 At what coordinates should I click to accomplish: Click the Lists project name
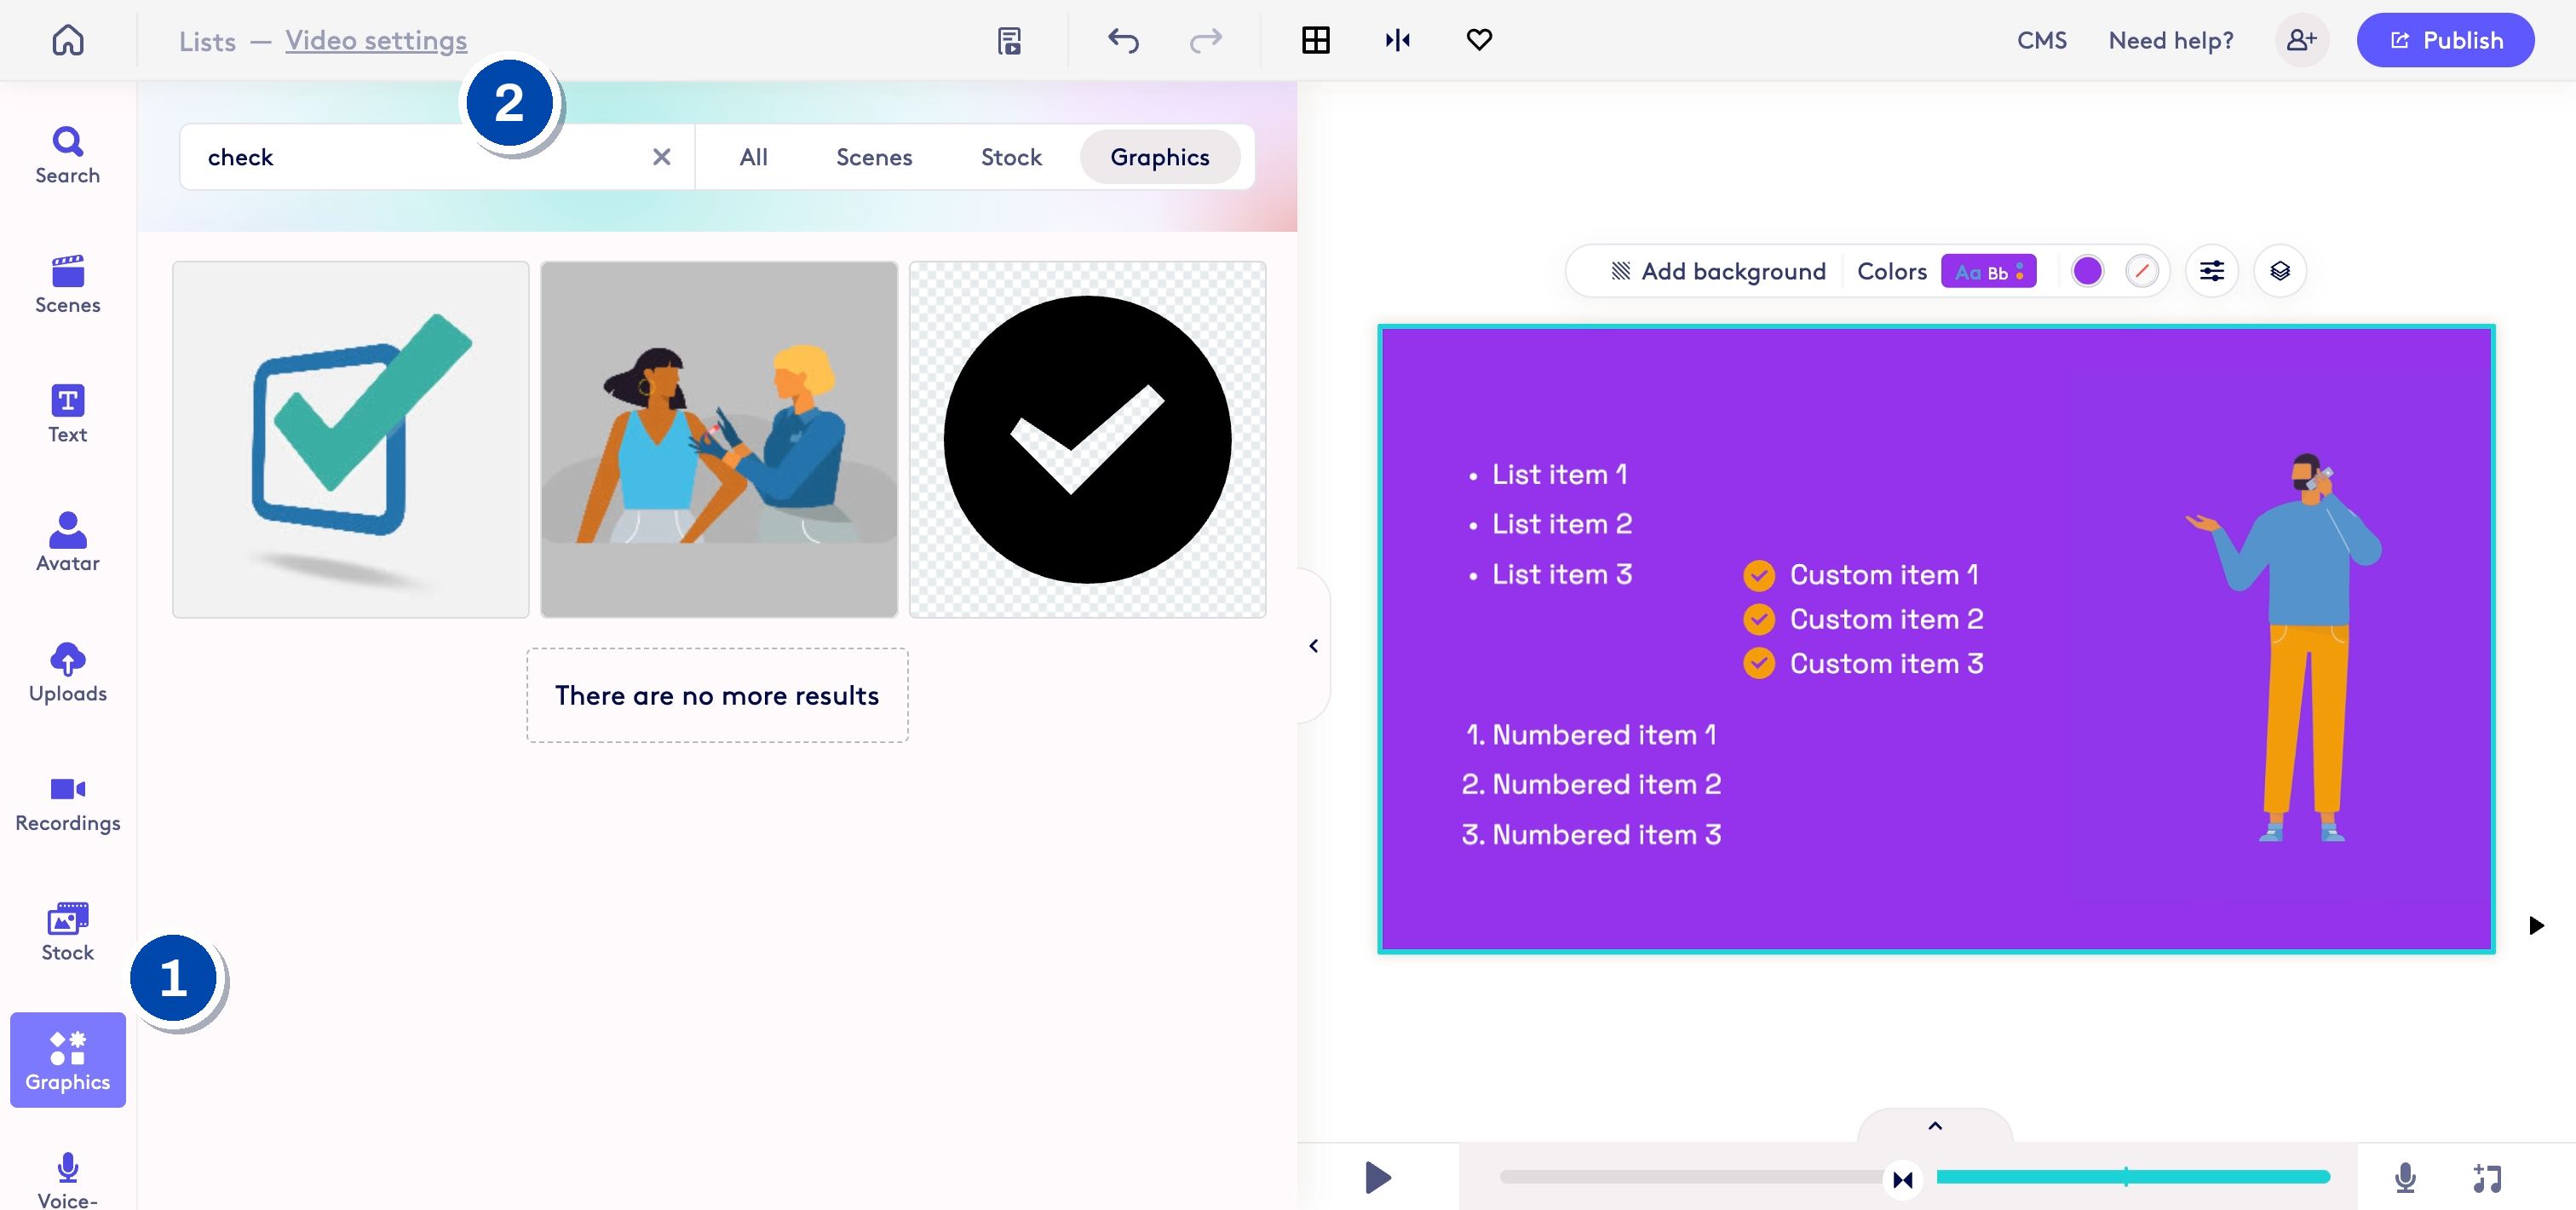coord(207,41)
